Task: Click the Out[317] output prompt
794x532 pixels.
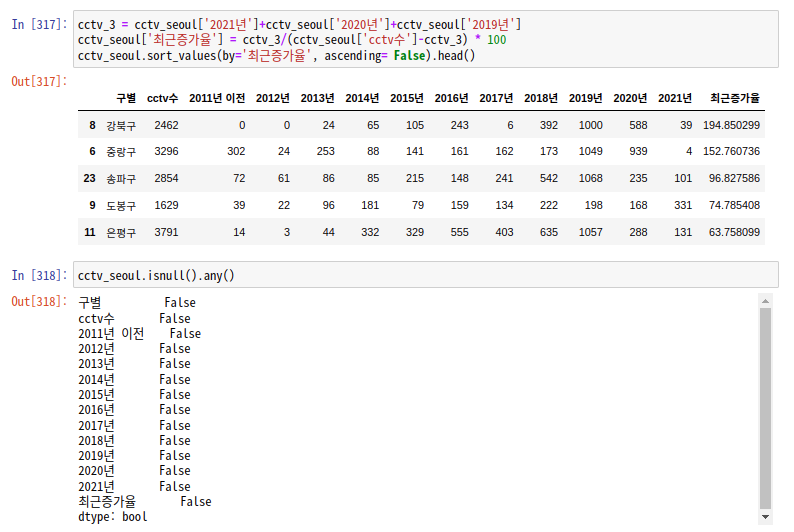Action: click(x=39, y=81)
